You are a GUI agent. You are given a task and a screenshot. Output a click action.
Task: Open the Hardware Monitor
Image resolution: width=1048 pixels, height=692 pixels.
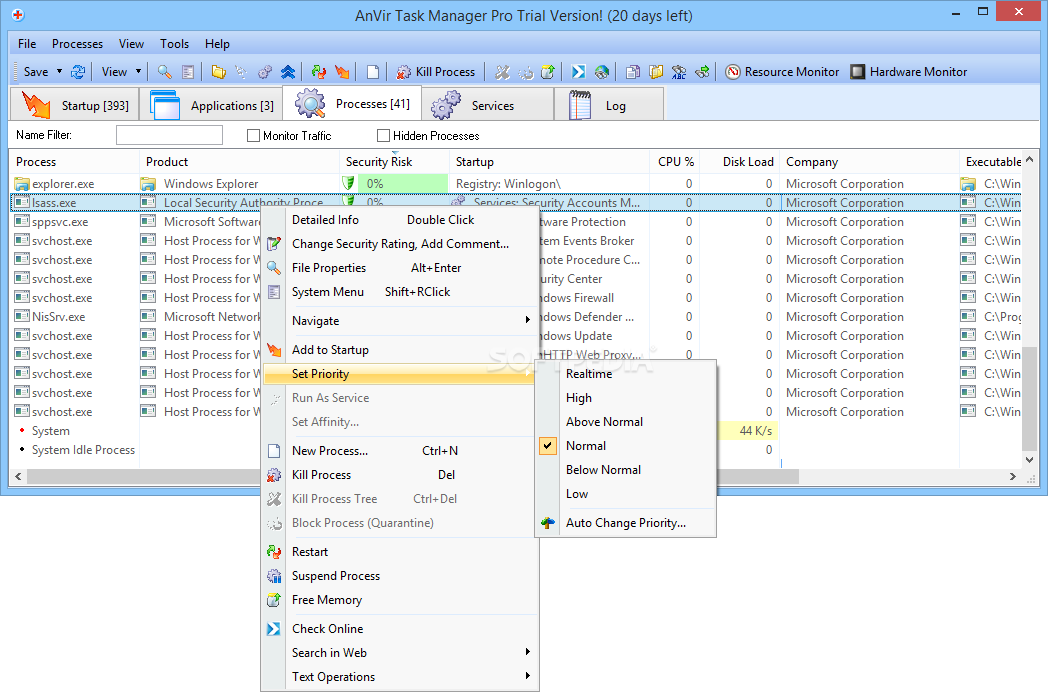tap(909, 72)
